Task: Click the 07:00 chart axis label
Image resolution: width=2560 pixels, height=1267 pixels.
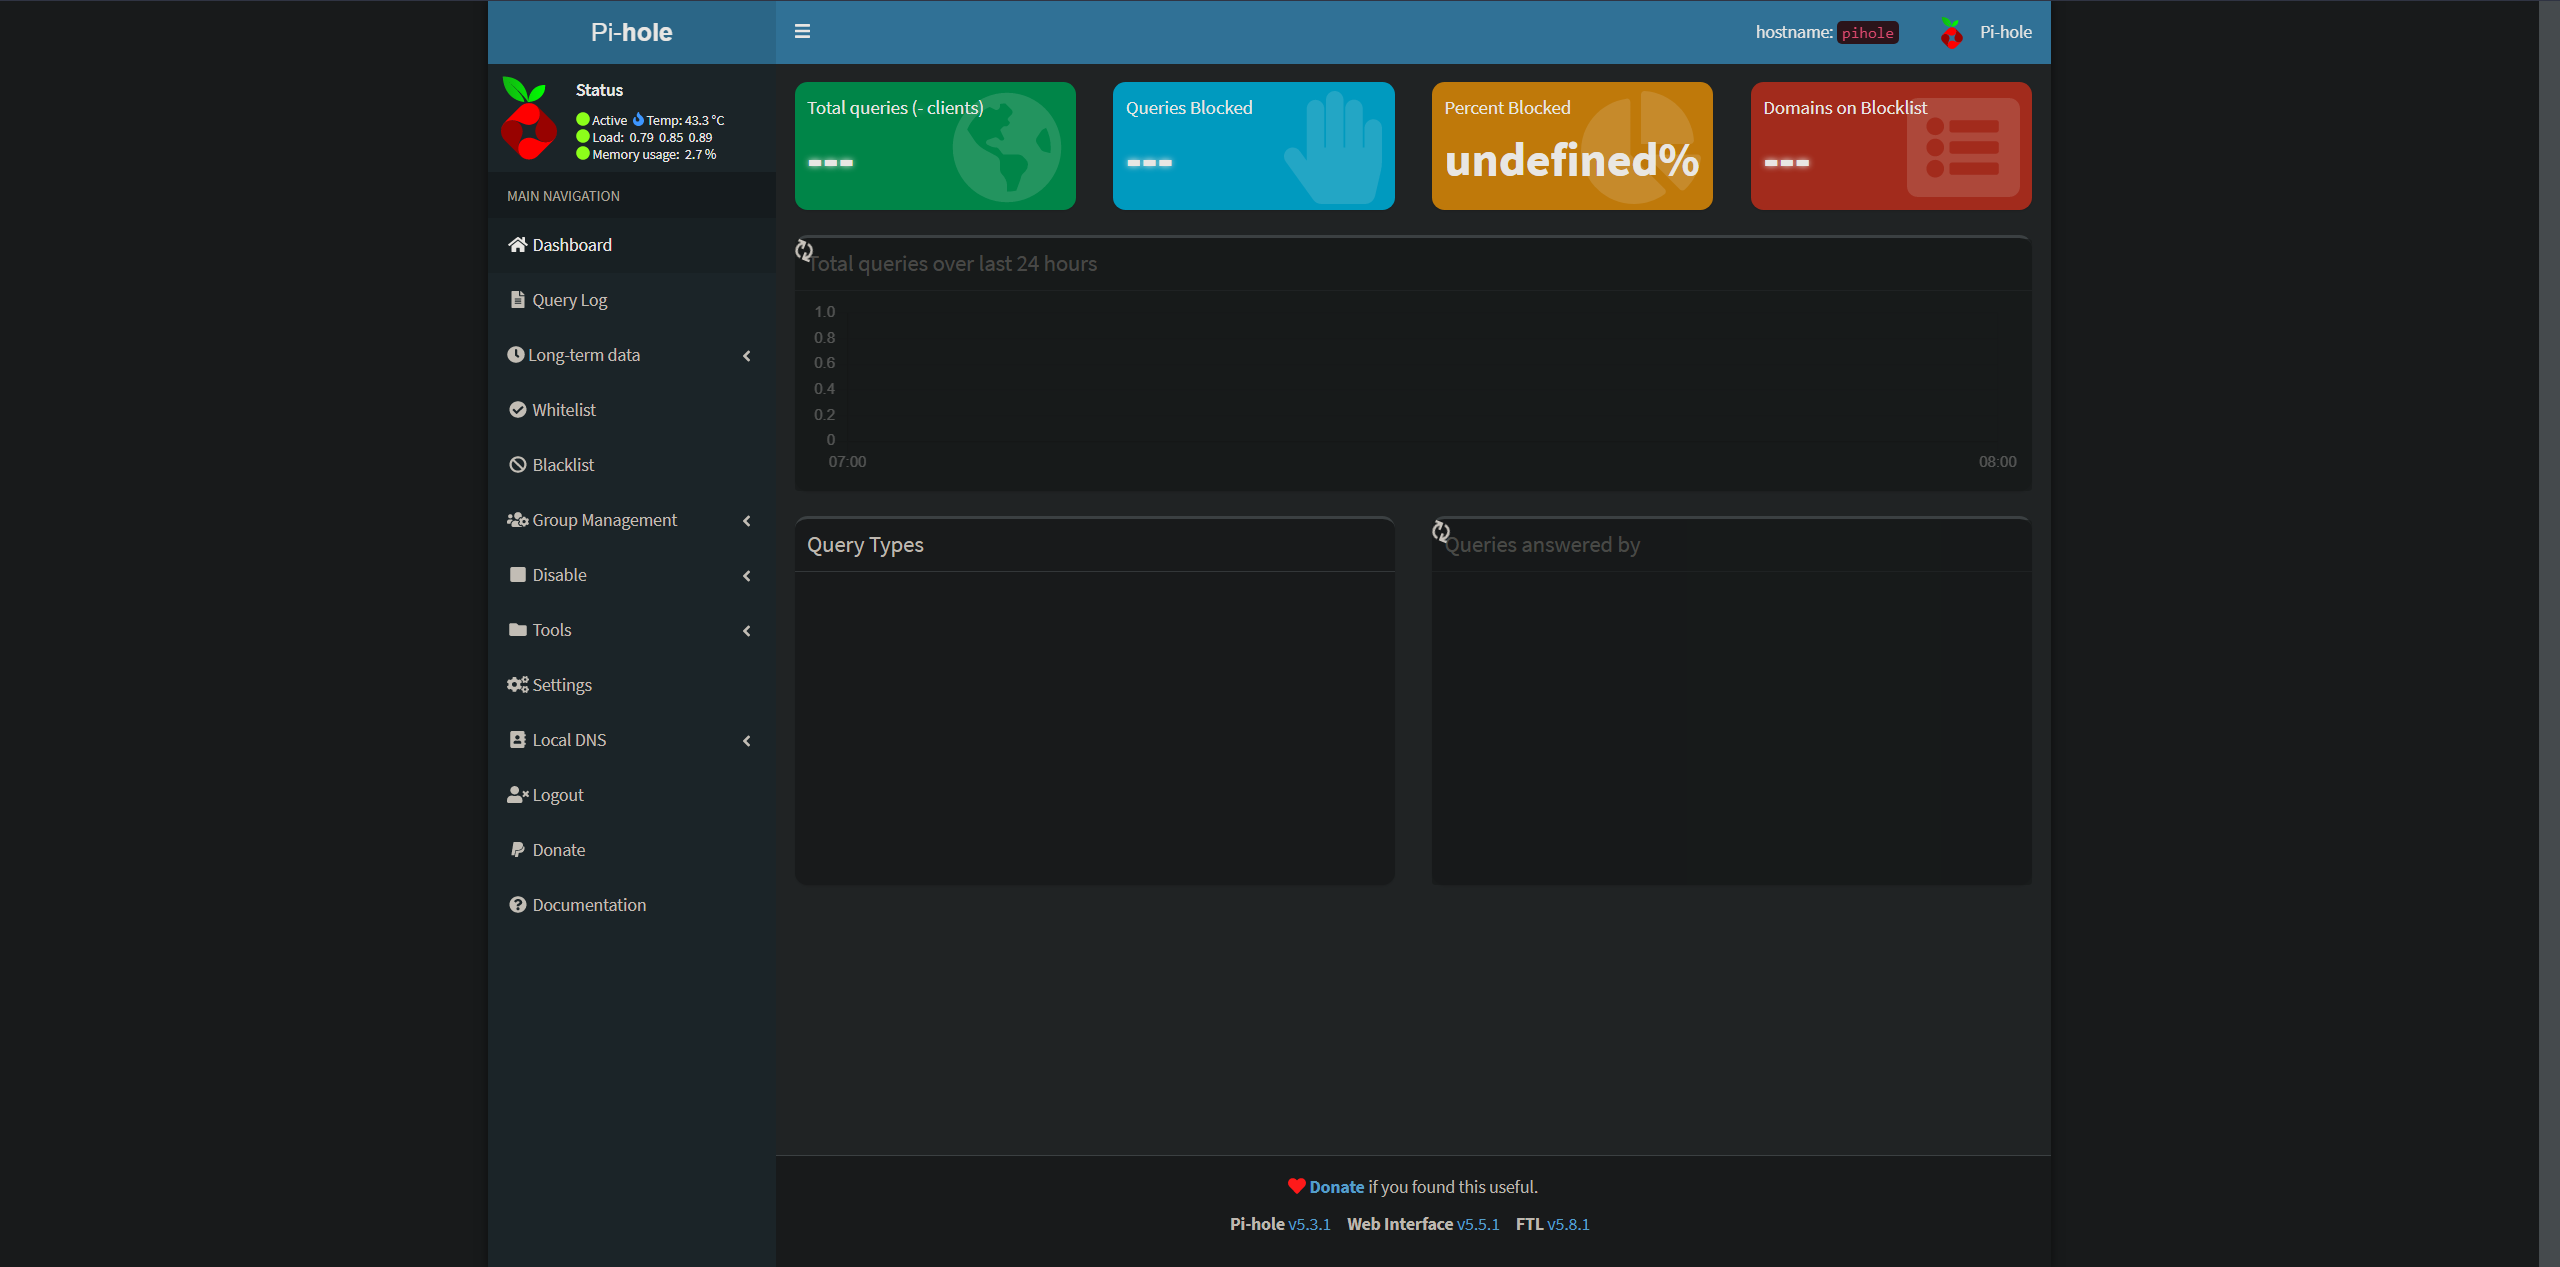Action: tap(847, 462)
